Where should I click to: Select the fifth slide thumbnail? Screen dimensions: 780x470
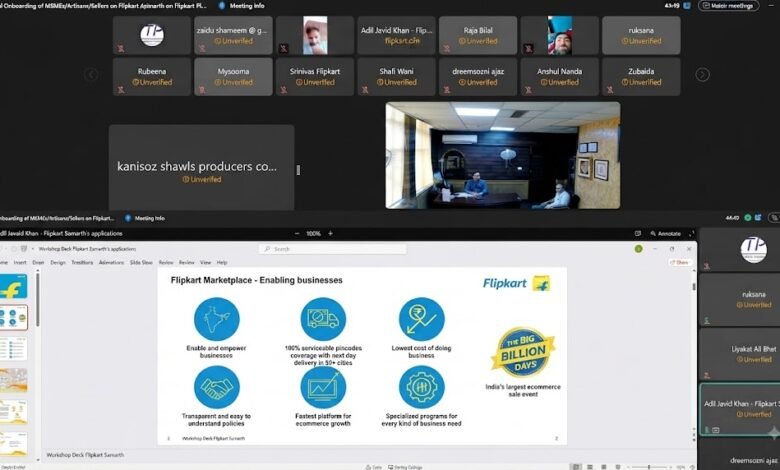click(x=13, y=412)
